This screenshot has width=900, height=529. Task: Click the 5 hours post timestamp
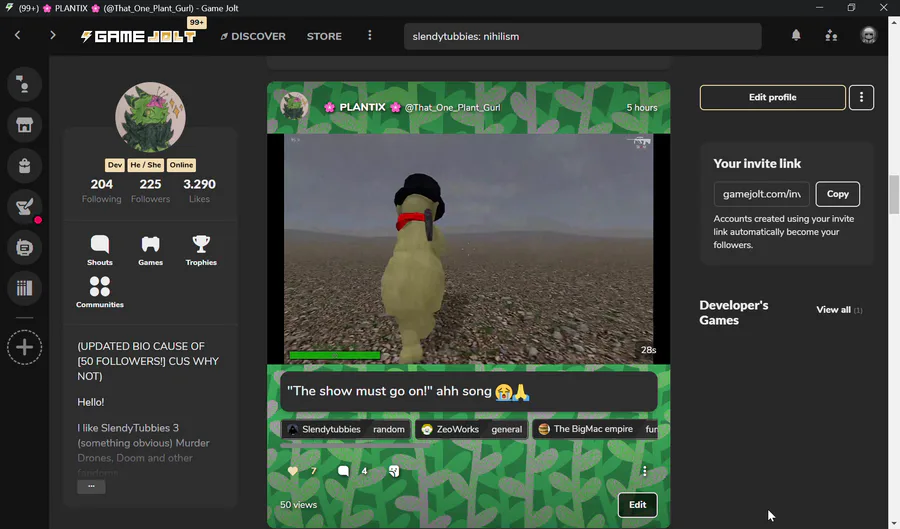pyautogui.click(x=642, y=107)
